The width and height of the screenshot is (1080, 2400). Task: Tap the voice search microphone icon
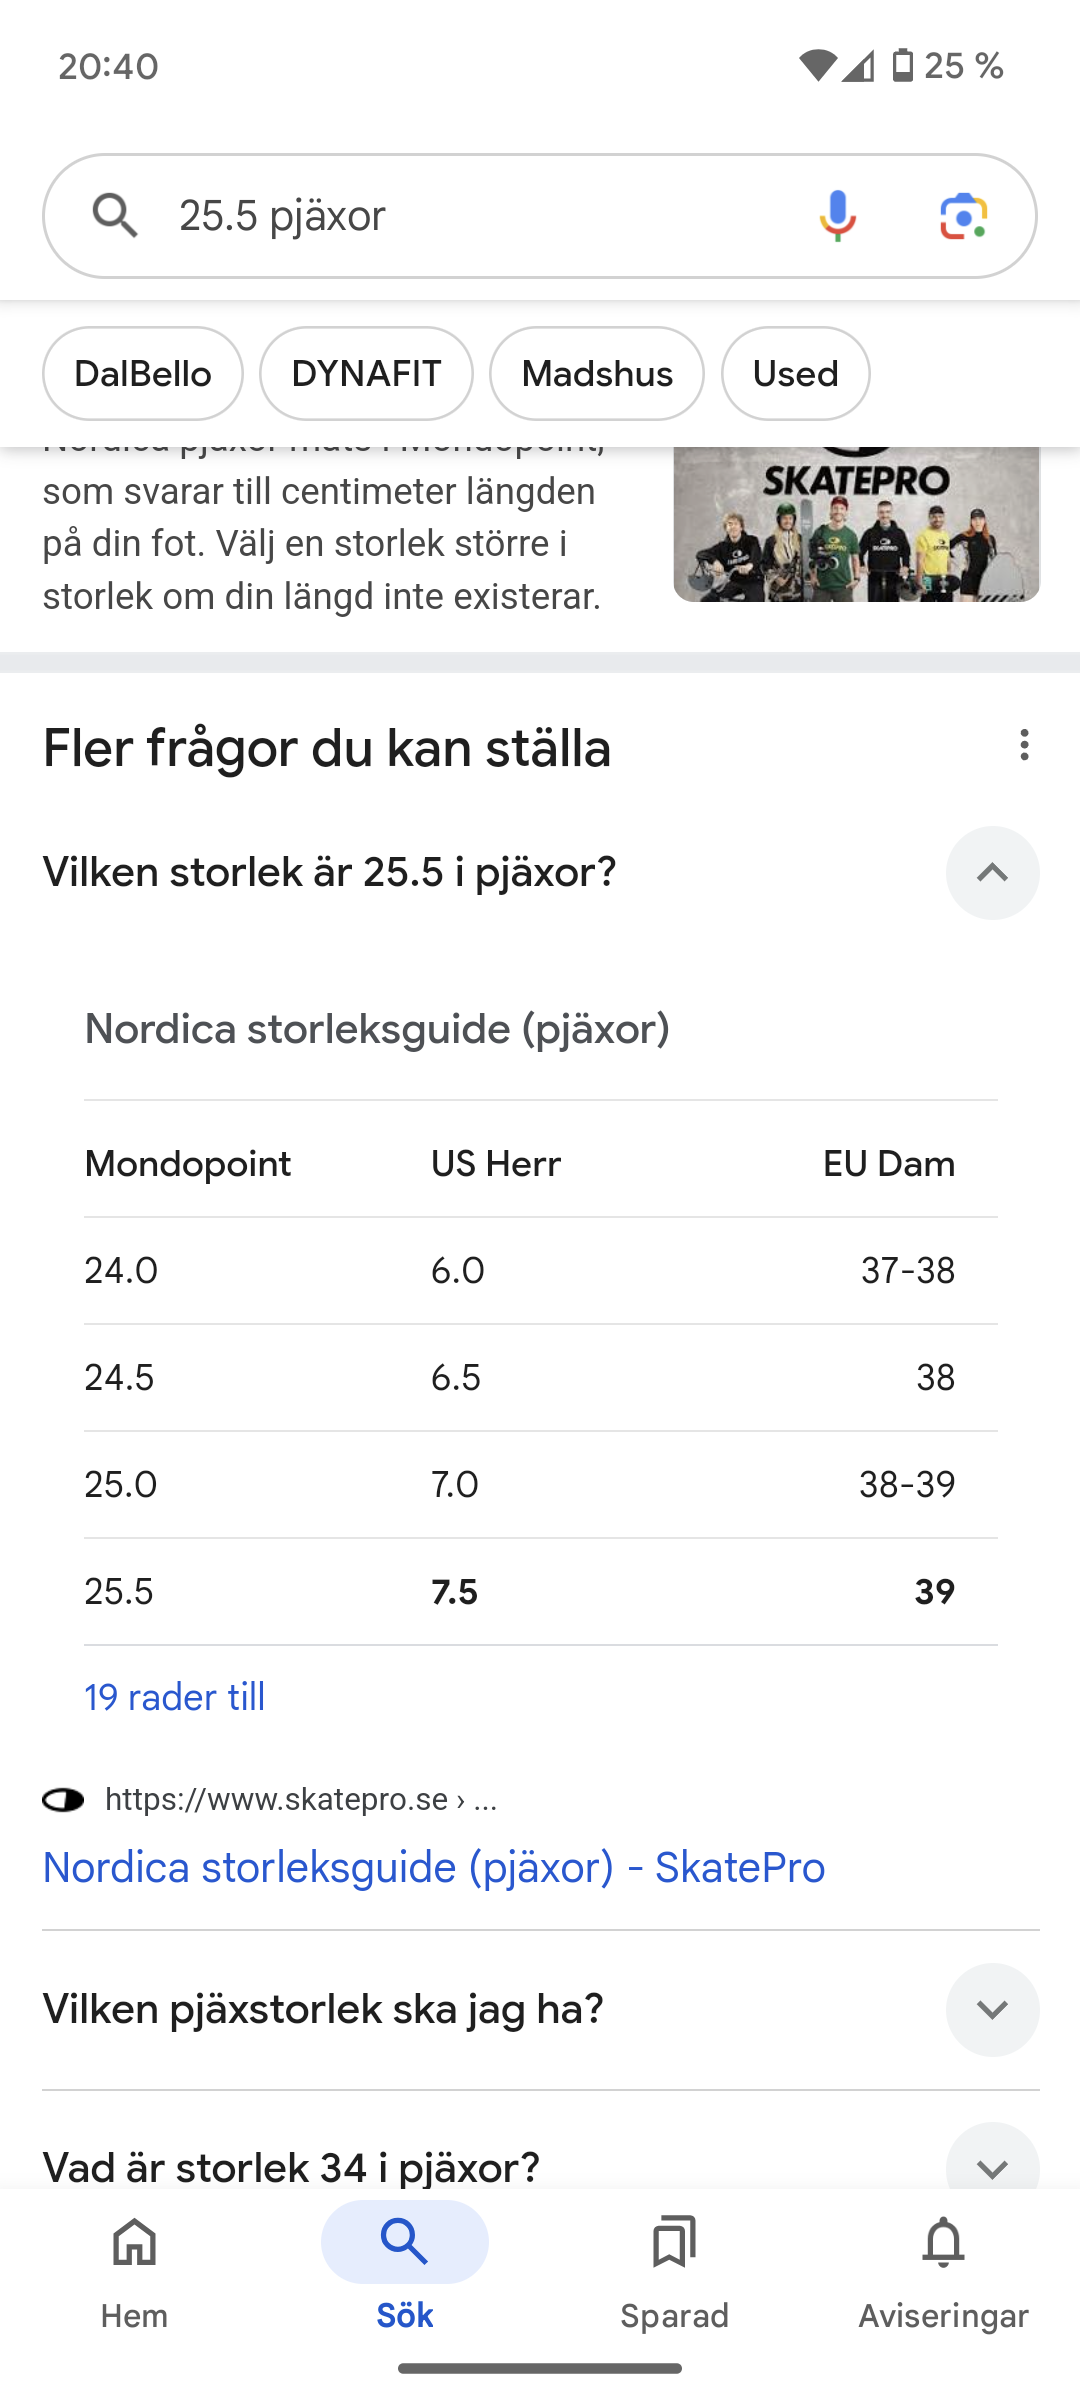pyautogui.click(x=837, y=215)
